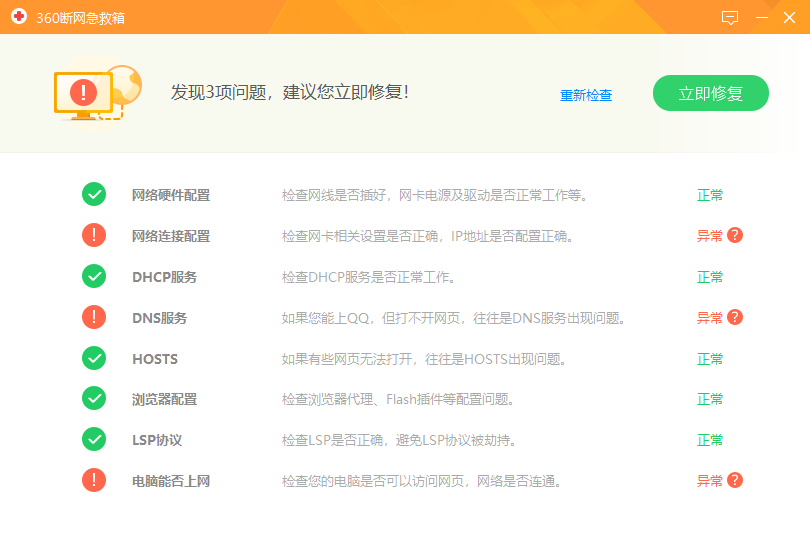Click red alert icon for 电脑能否上网

pos(94,480)
